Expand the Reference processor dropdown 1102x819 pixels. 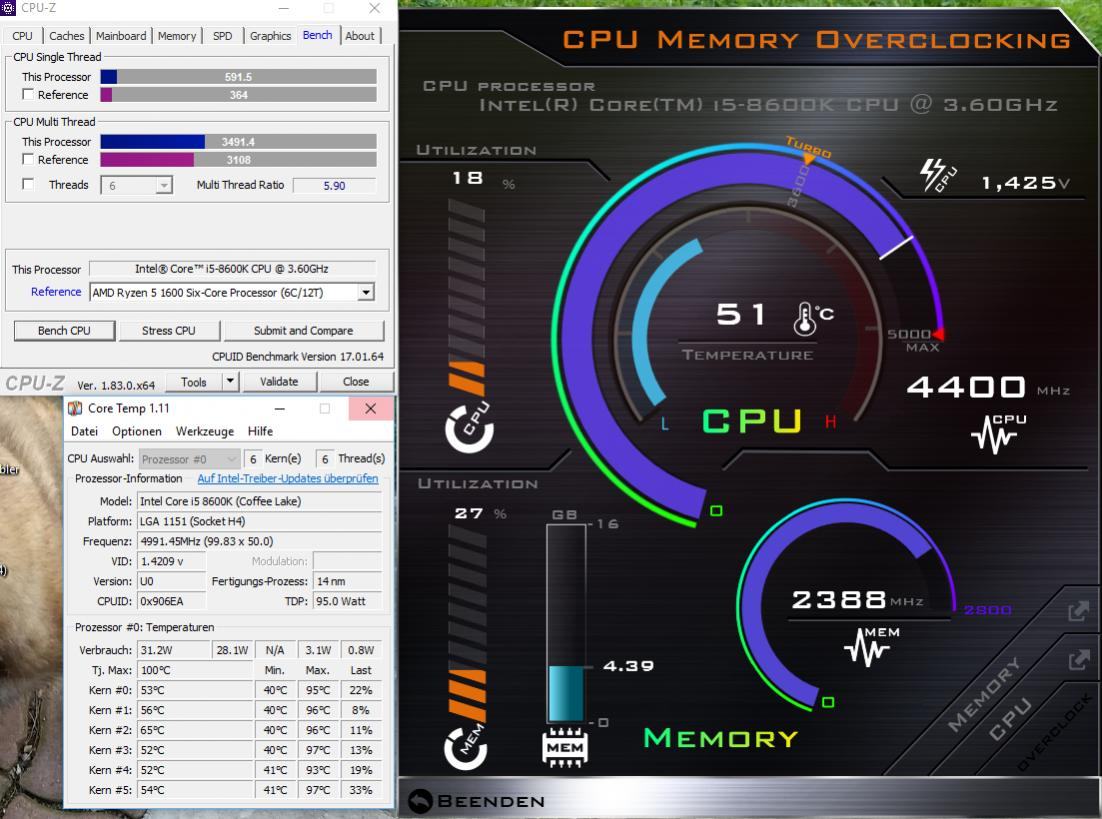point(365,292)
